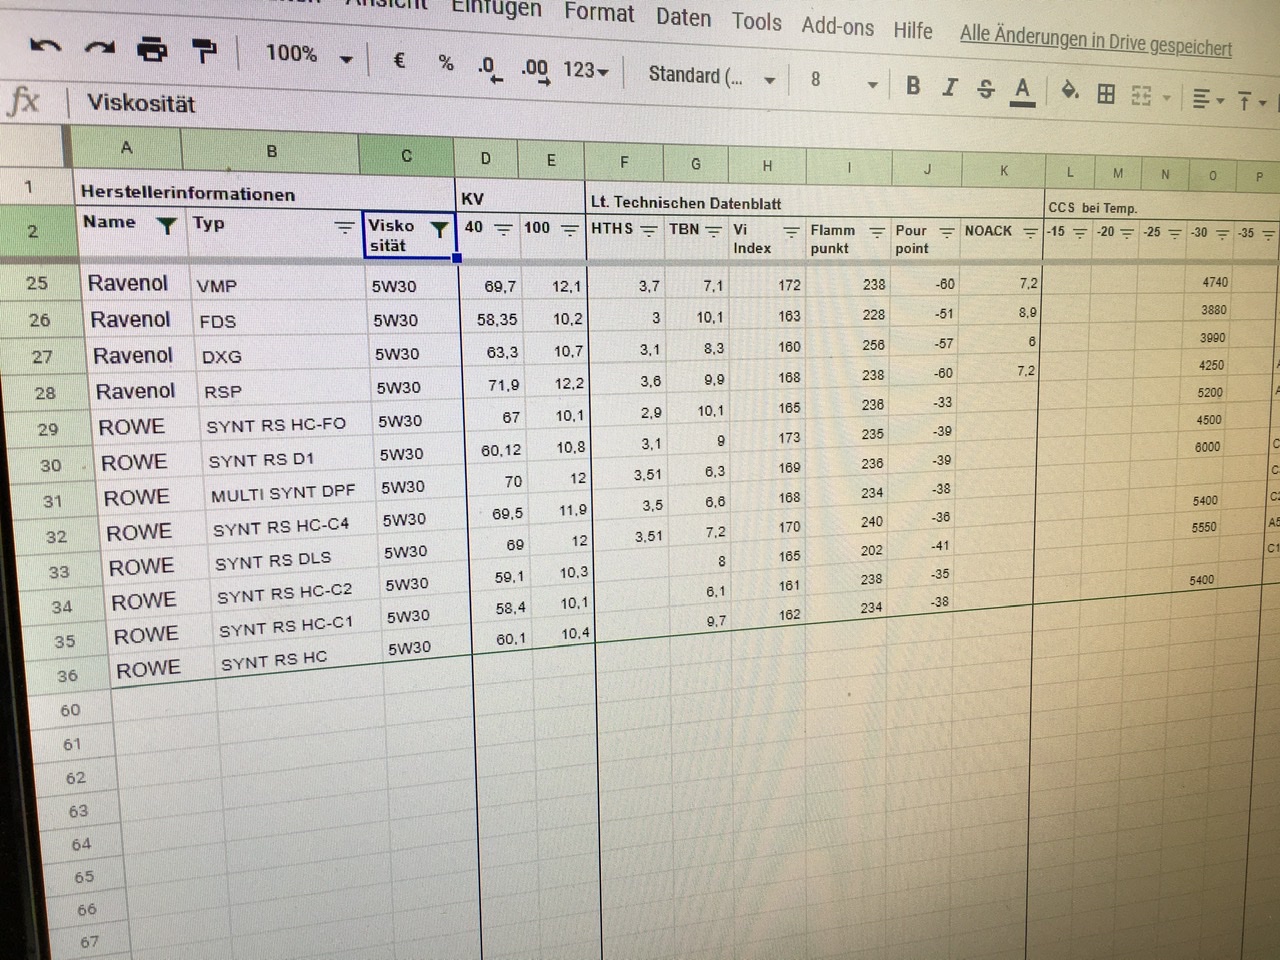Select the paint format roller icon
Image resolution: width=1280 pixels, height=960 pixels.
(204, 50)
